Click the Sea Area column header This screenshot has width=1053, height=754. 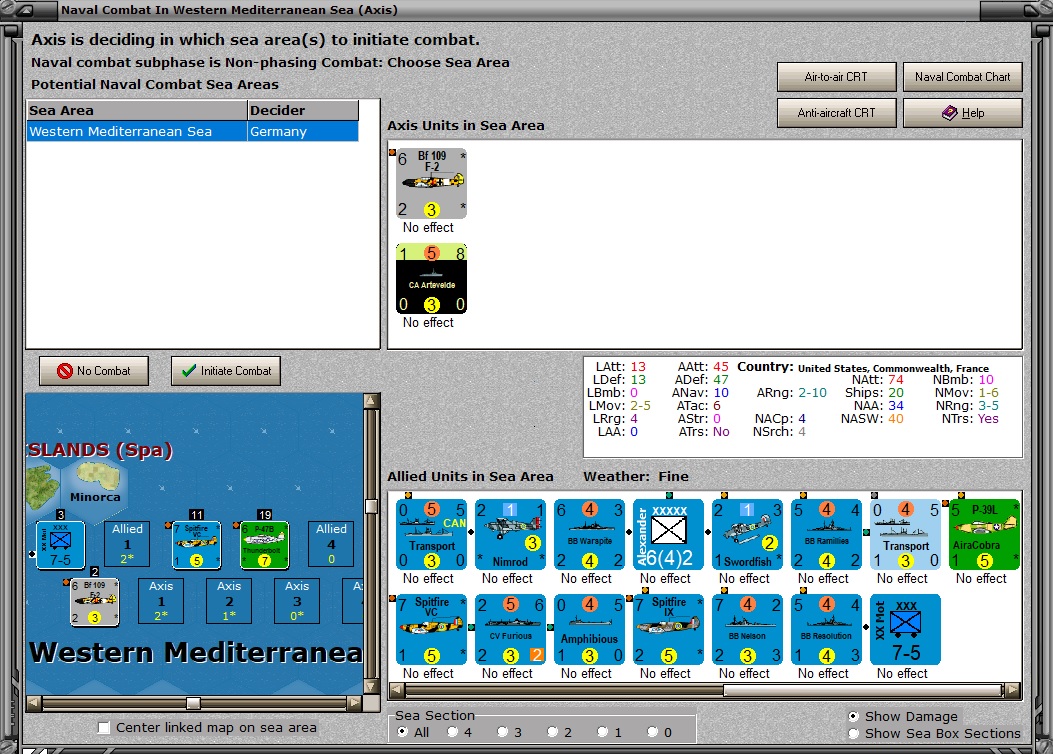coord(137,110)
